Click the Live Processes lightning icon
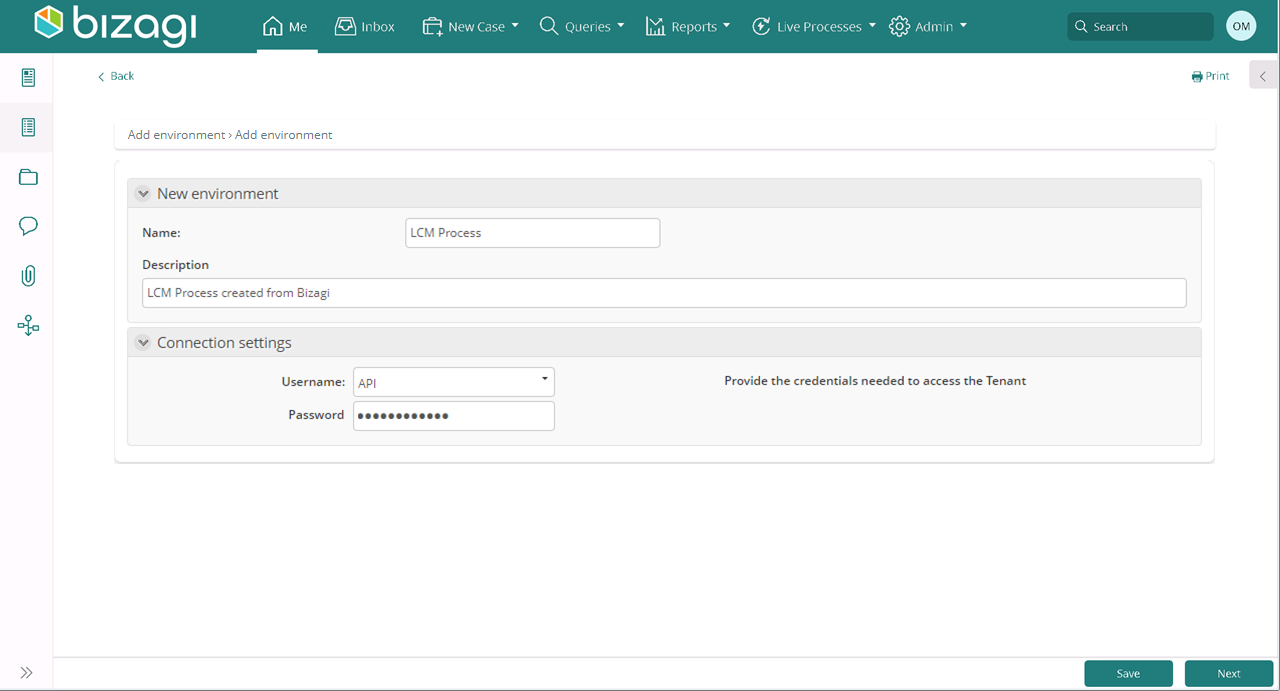Screen dimensions: 1280x691 pyautogui.click(x=761, y=27)
